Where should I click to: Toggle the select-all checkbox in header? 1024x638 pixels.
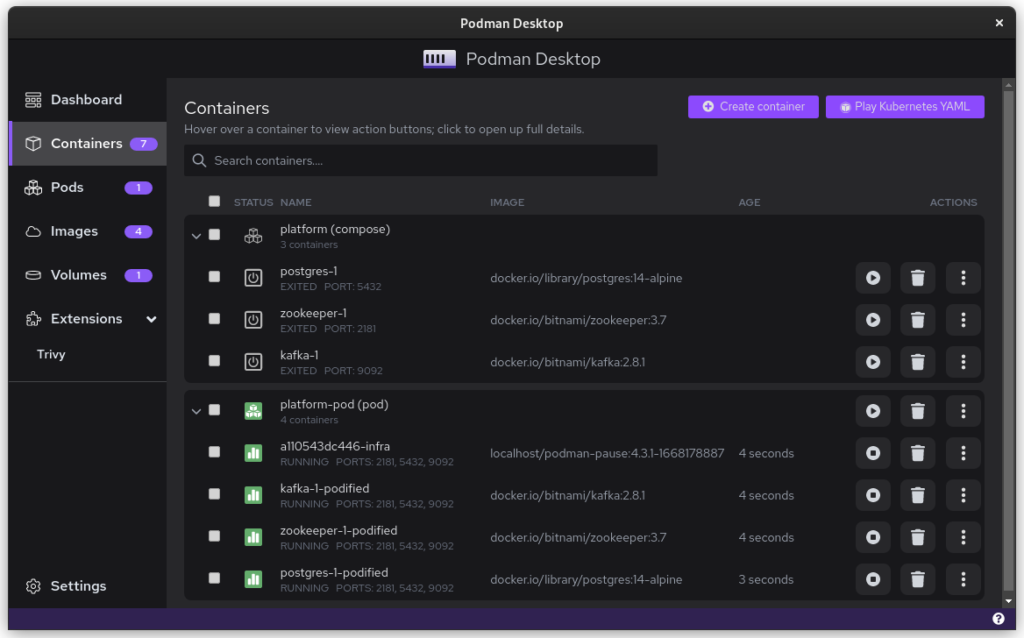click(x=214, y=201)
